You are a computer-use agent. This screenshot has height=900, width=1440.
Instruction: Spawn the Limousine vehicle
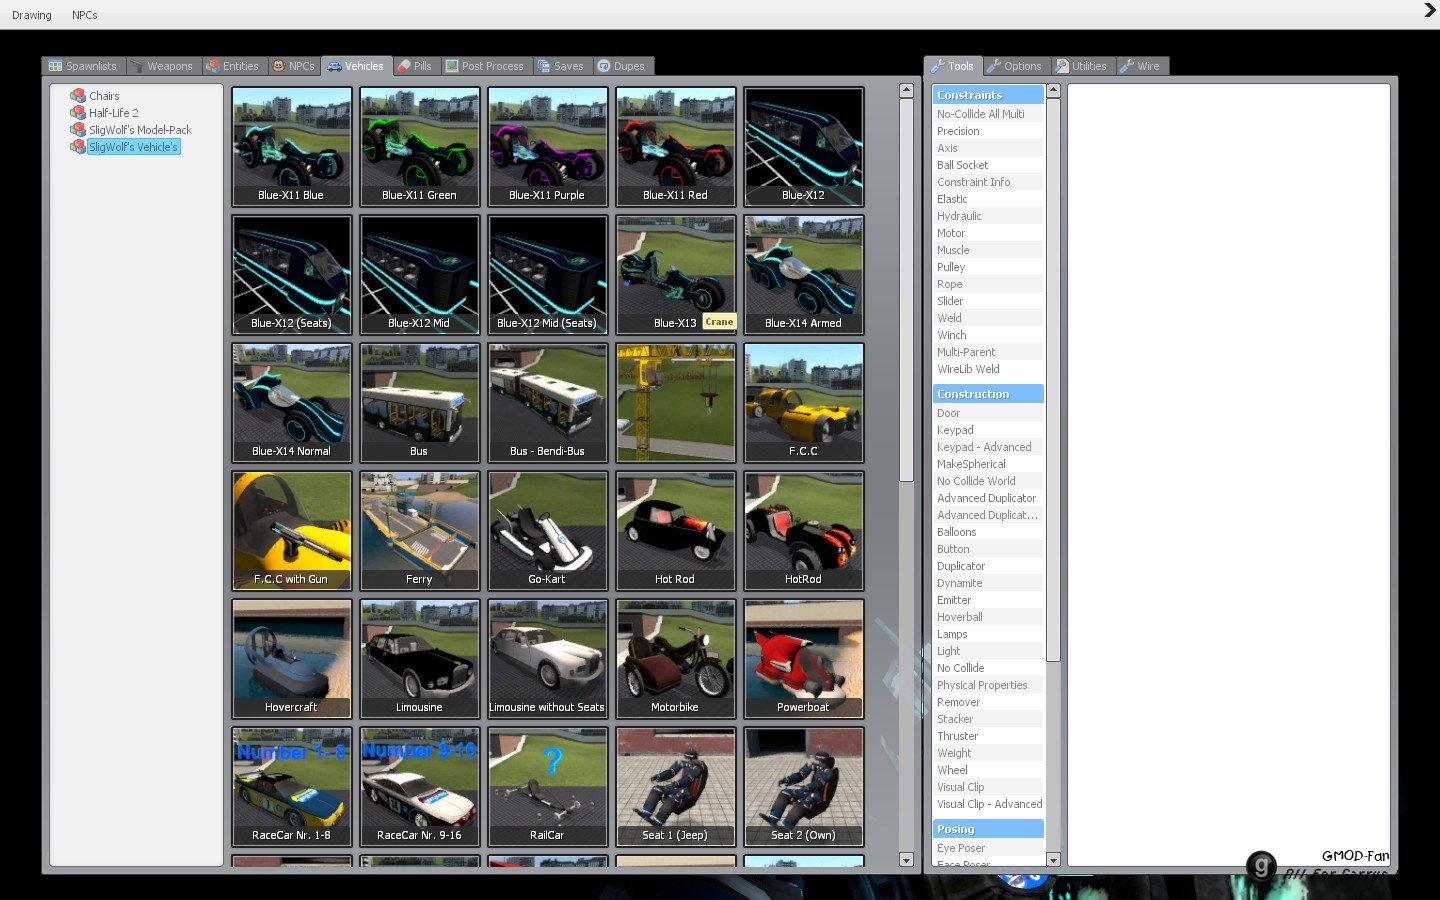419,659
